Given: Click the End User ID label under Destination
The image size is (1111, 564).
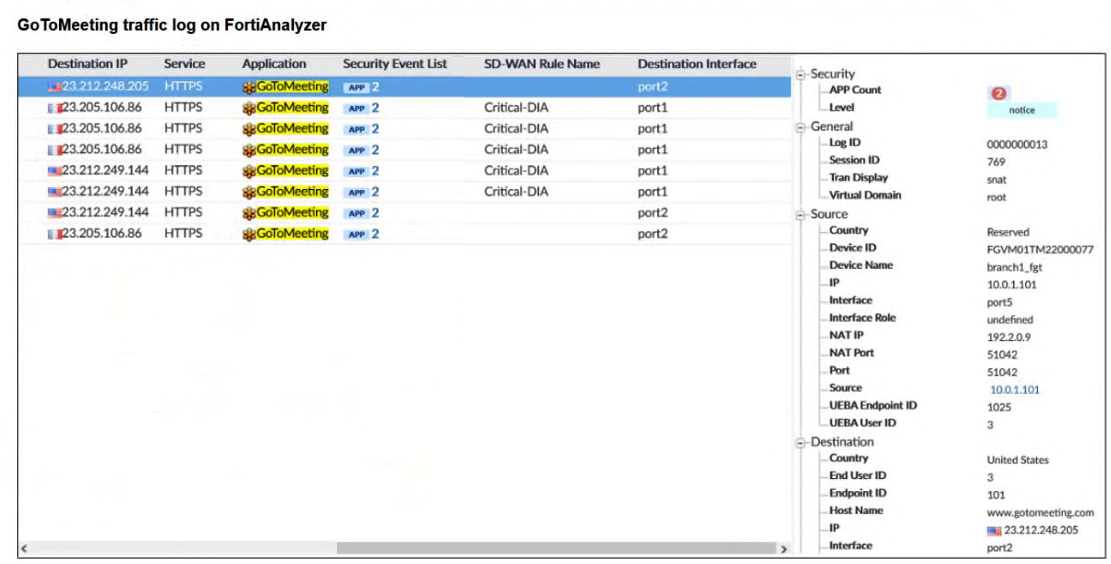Looking at the screenshot, I should point(857,475).
